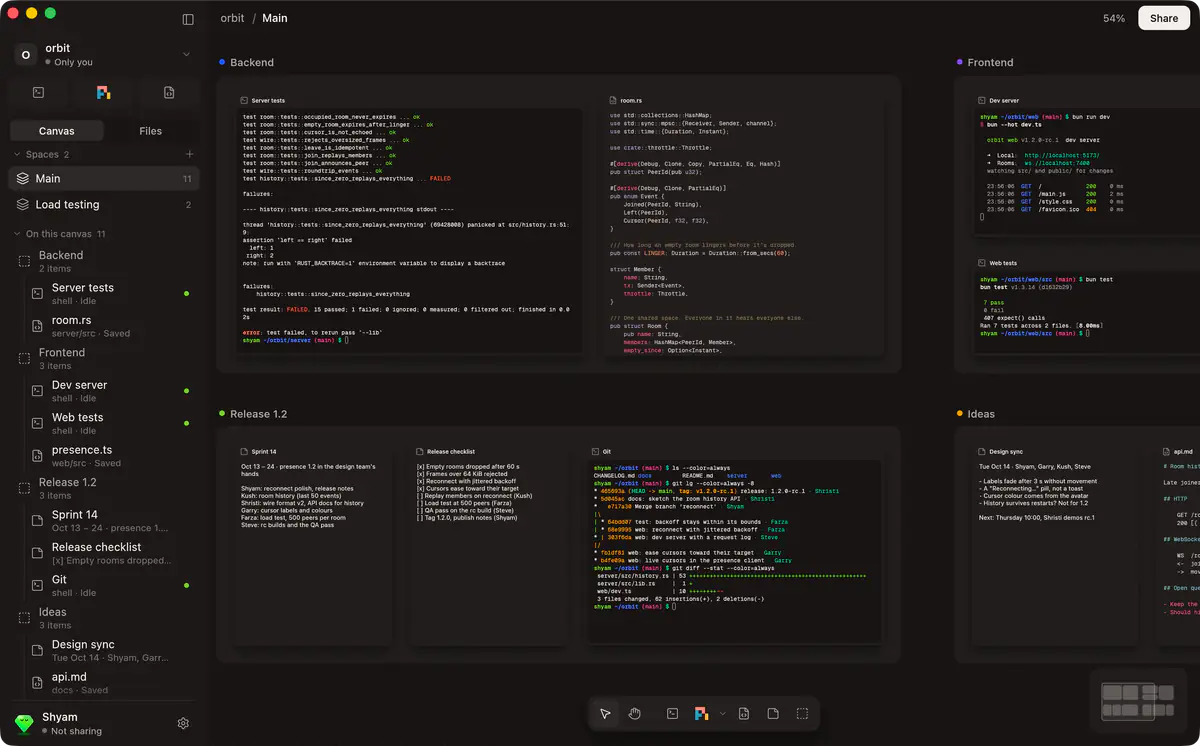Switch to the Canvas tab
Image resolution: width=1200 pixels, height=746 pixels.
(57, 131)
